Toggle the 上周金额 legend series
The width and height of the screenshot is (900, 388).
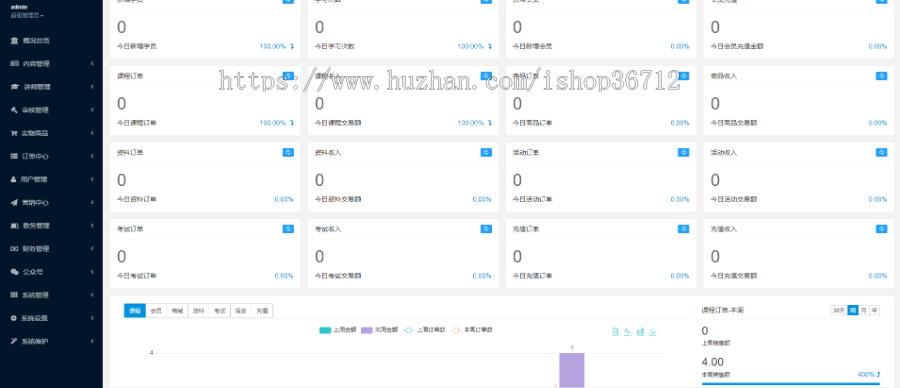(x=338, y=330)
